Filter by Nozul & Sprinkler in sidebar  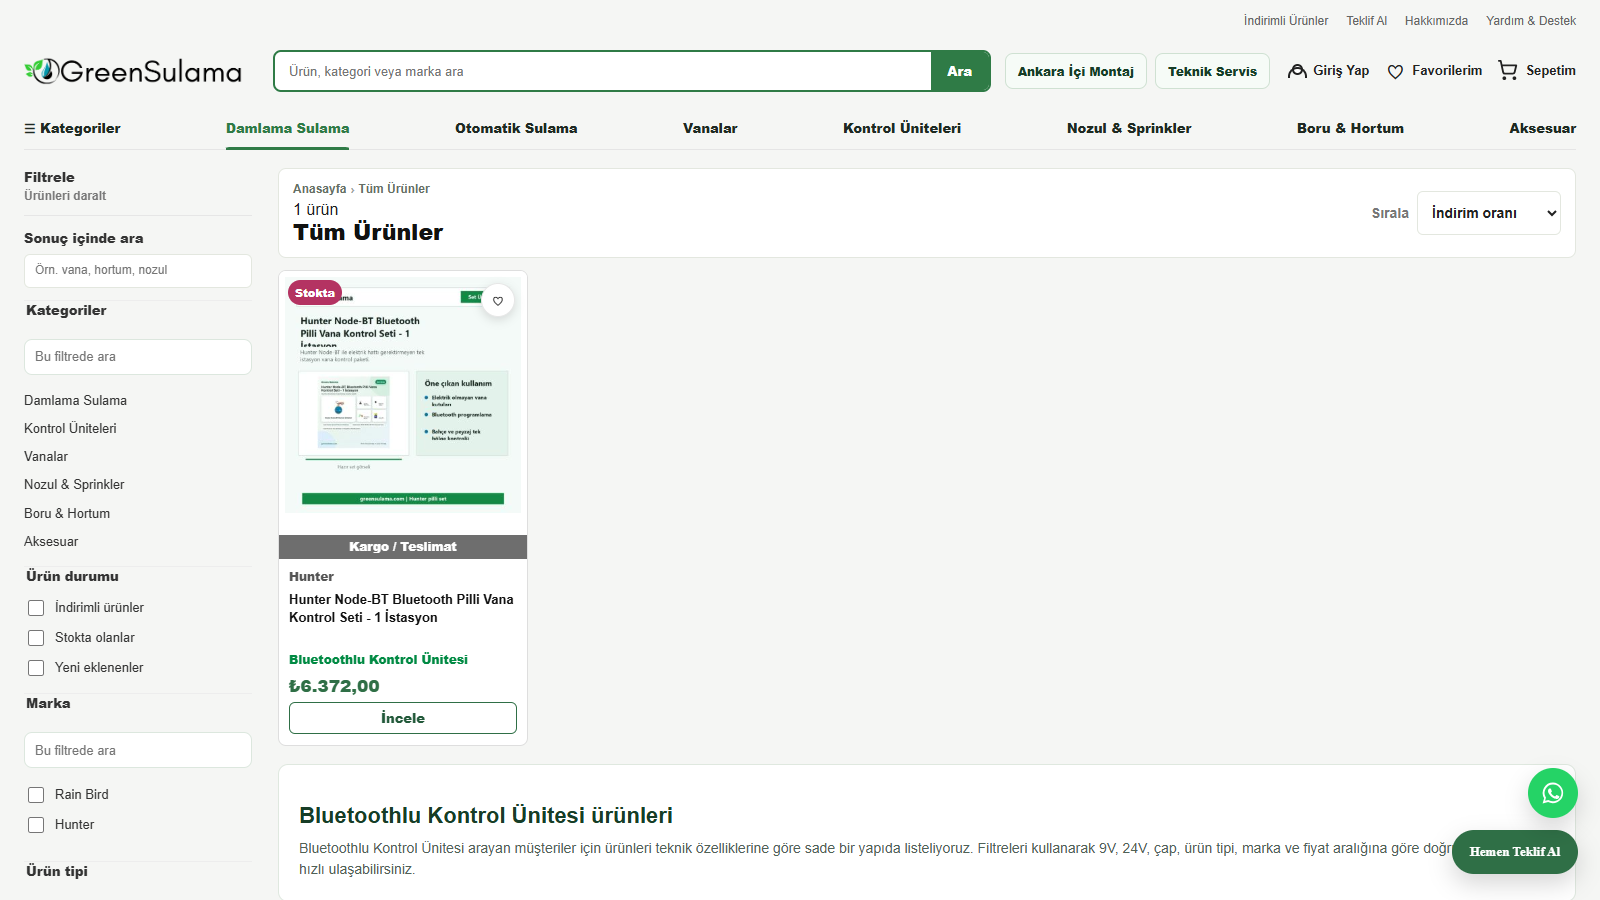click(x=74, y=485)
